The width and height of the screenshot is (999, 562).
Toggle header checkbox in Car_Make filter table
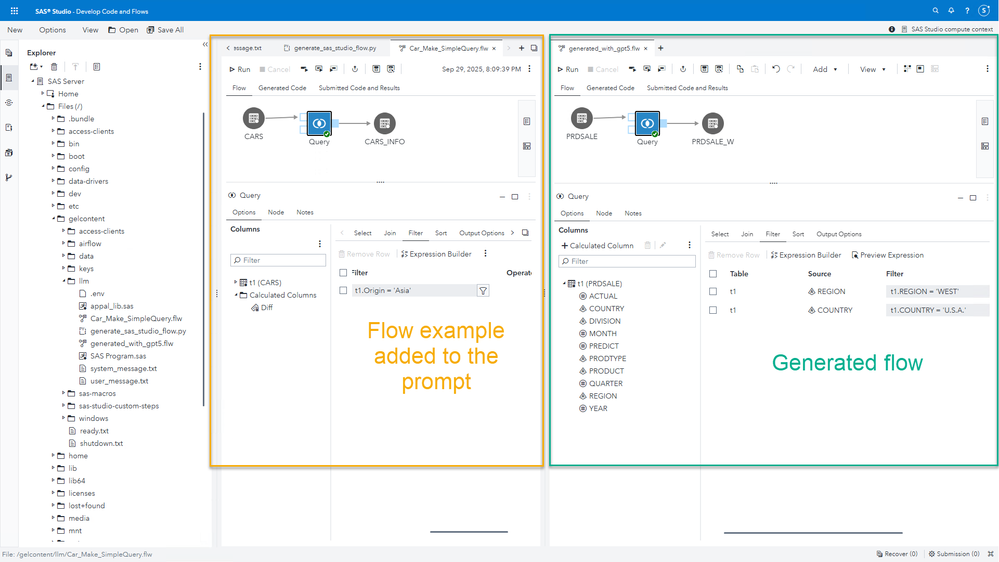[x=343, y=273]
